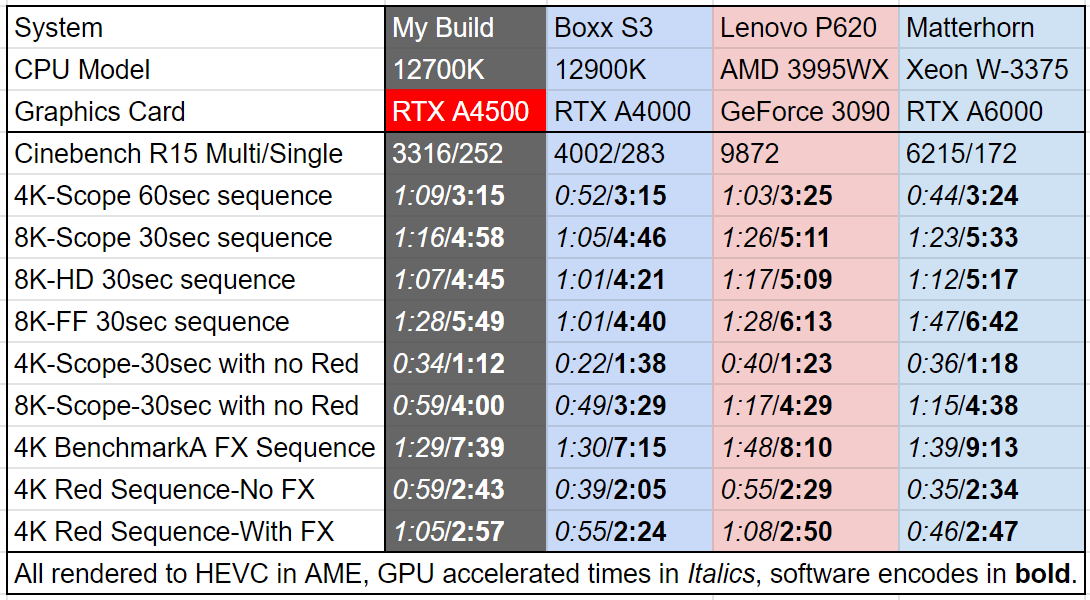Select the 9872 Cinebench score cell
The width and height of the screenshot is (1090, 600).
(806, 154)
